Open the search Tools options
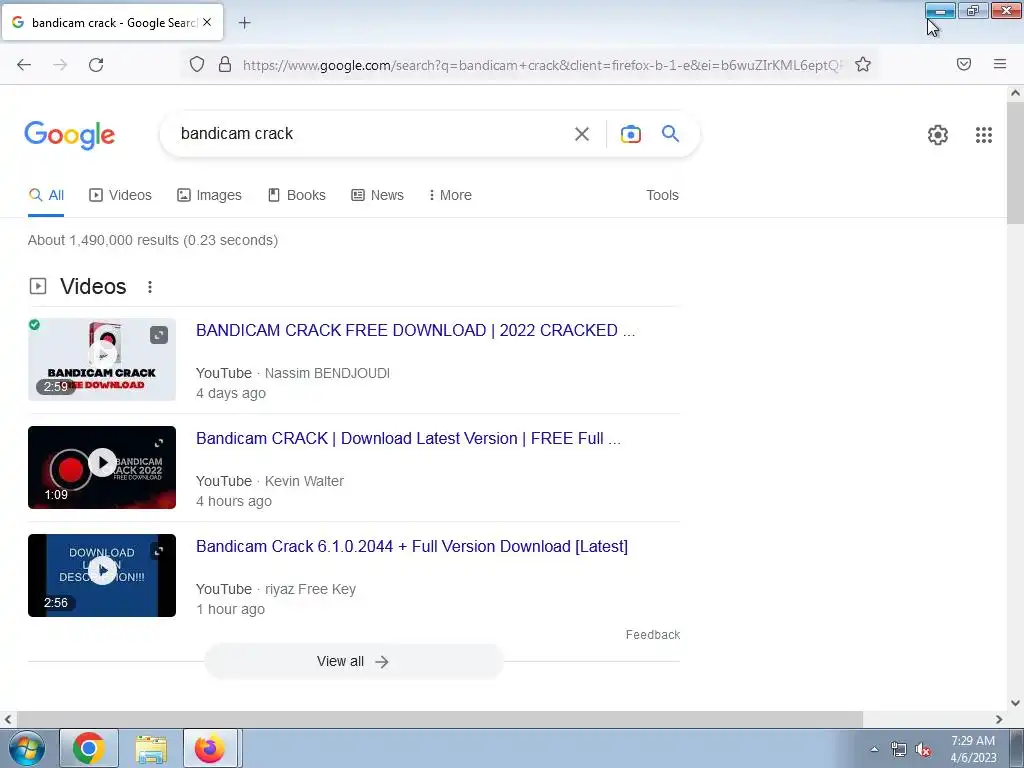The height and width of the screenshot is (768, 1024). click(x=662, y=195)
